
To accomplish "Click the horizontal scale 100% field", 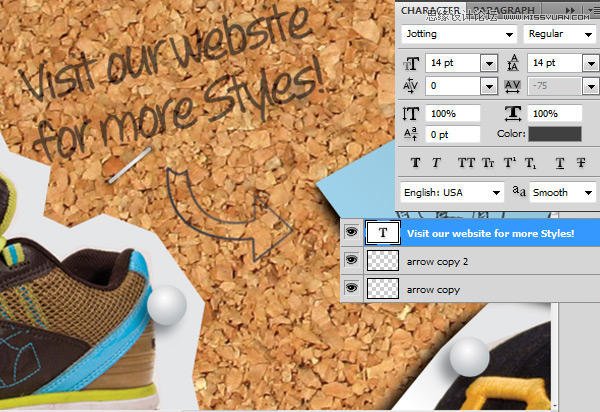I will (554, 114).
